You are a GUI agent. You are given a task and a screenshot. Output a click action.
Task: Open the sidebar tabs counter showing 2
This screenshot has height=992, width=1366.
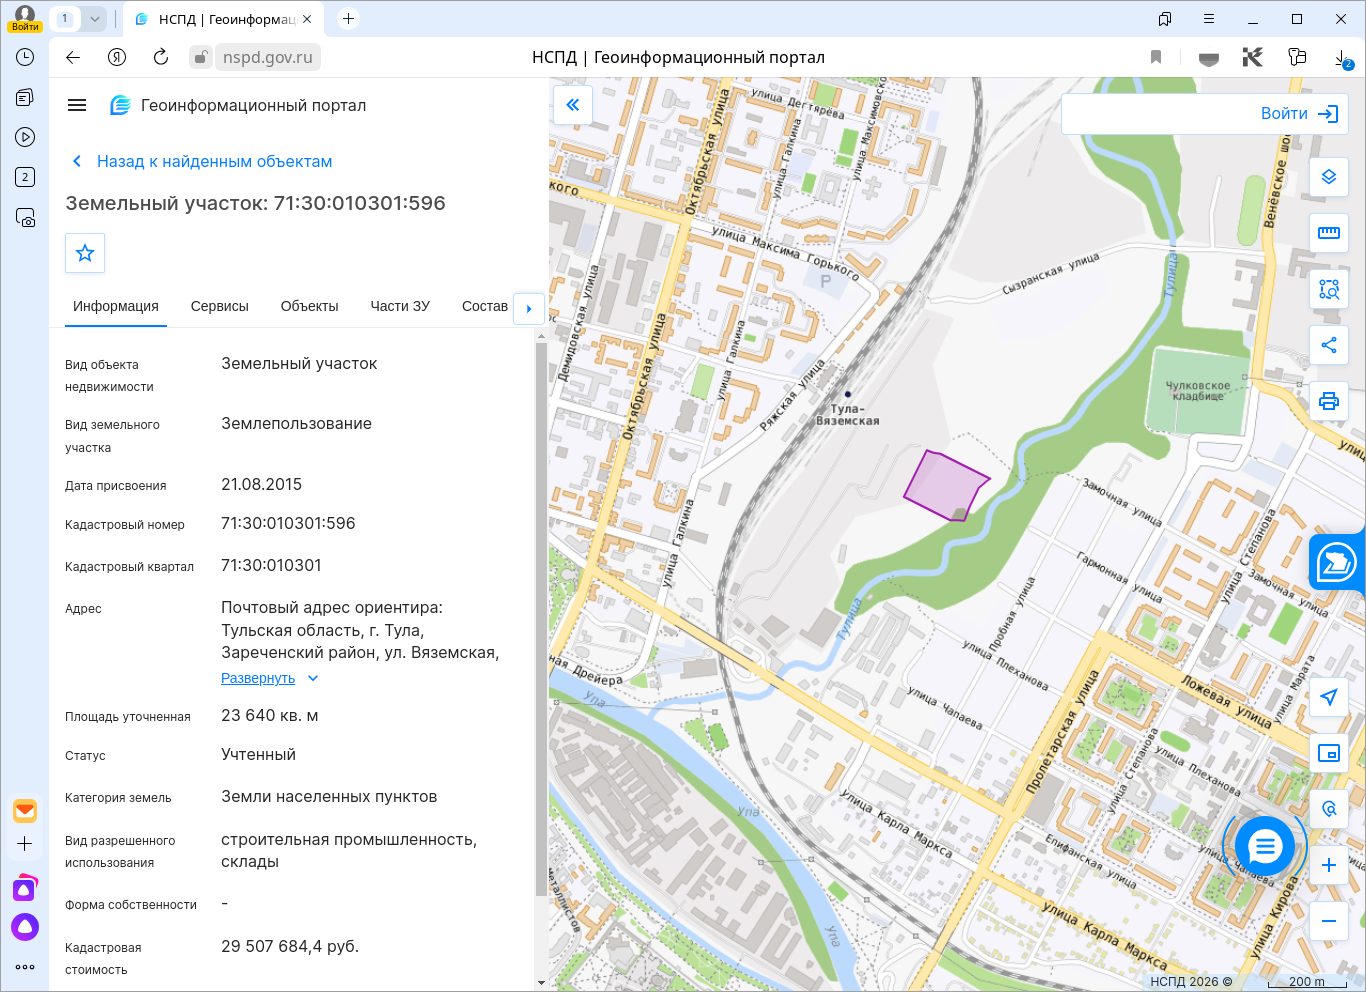25,177
